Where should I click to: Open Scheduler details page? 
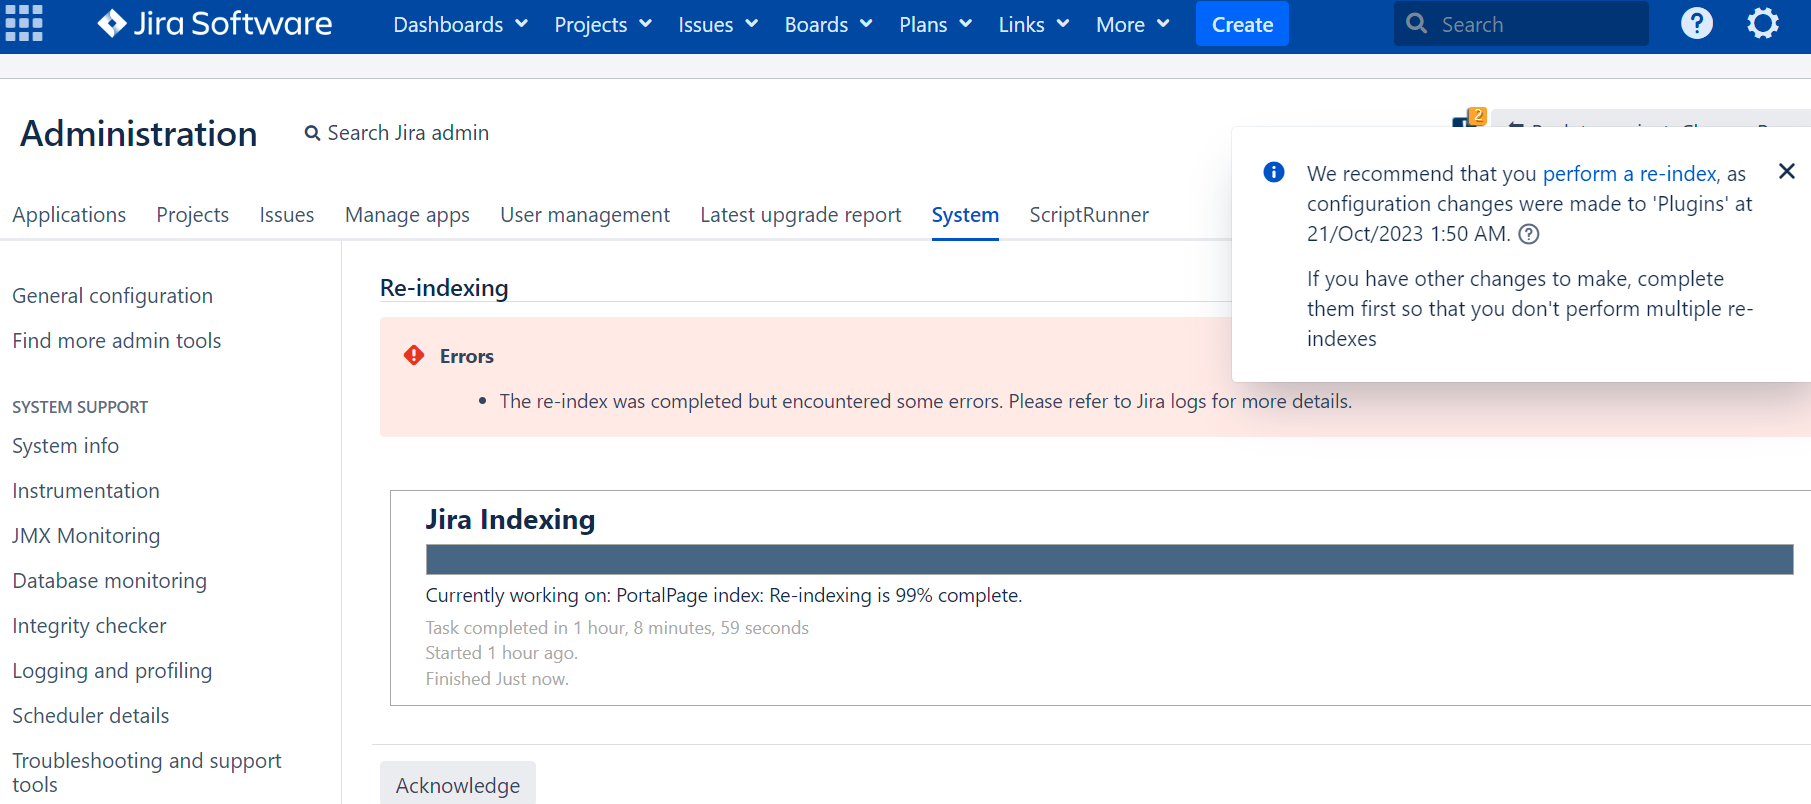pos(90,716)
